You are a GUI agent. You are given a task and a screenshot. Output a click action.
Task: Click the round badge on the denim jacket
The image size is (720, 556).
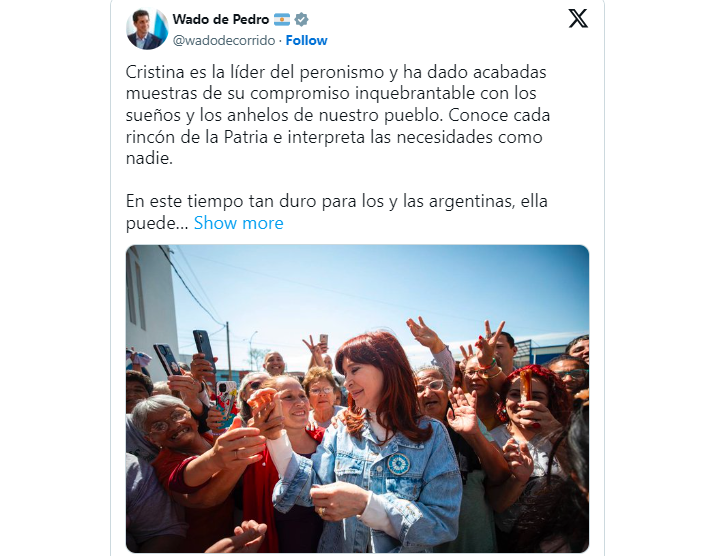pyautogui.click(x=398, y=464)
